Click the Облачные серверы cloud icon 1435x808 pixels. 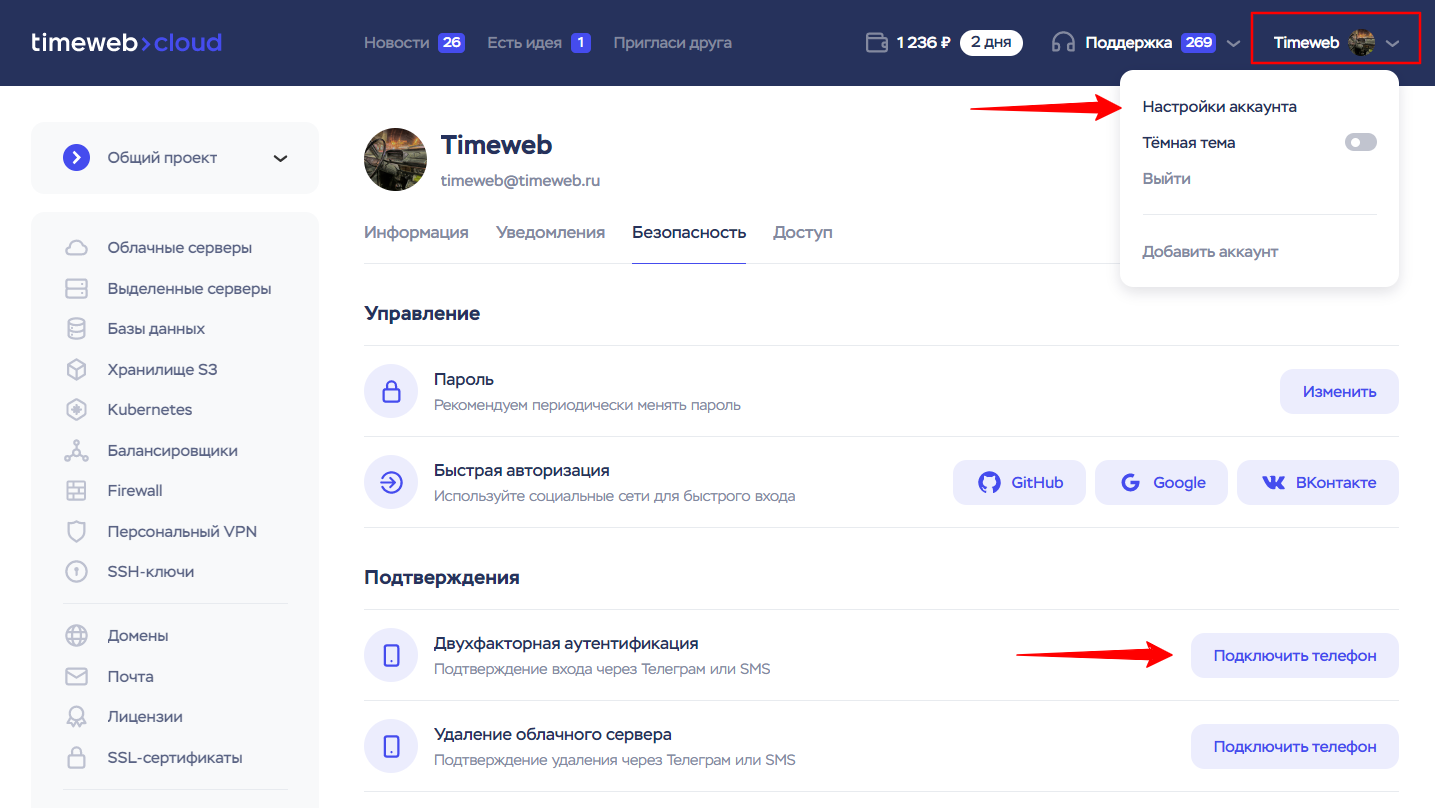click(x=76, y=248)
